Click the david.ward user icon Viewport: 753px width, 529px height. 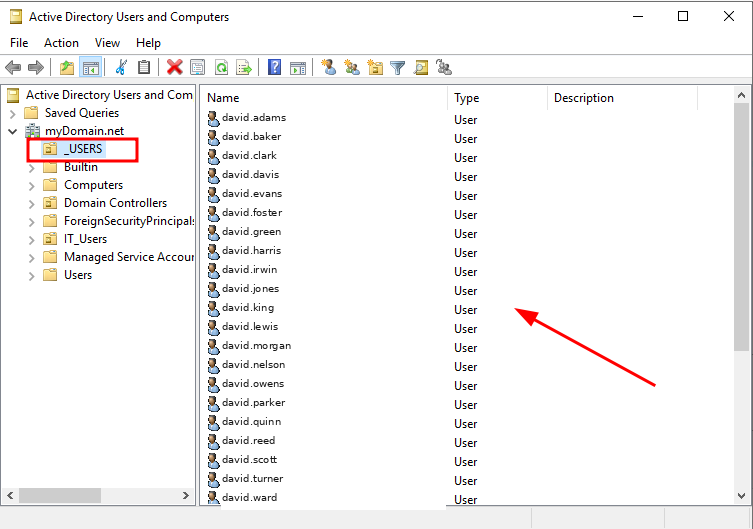[x=213, y=497]
